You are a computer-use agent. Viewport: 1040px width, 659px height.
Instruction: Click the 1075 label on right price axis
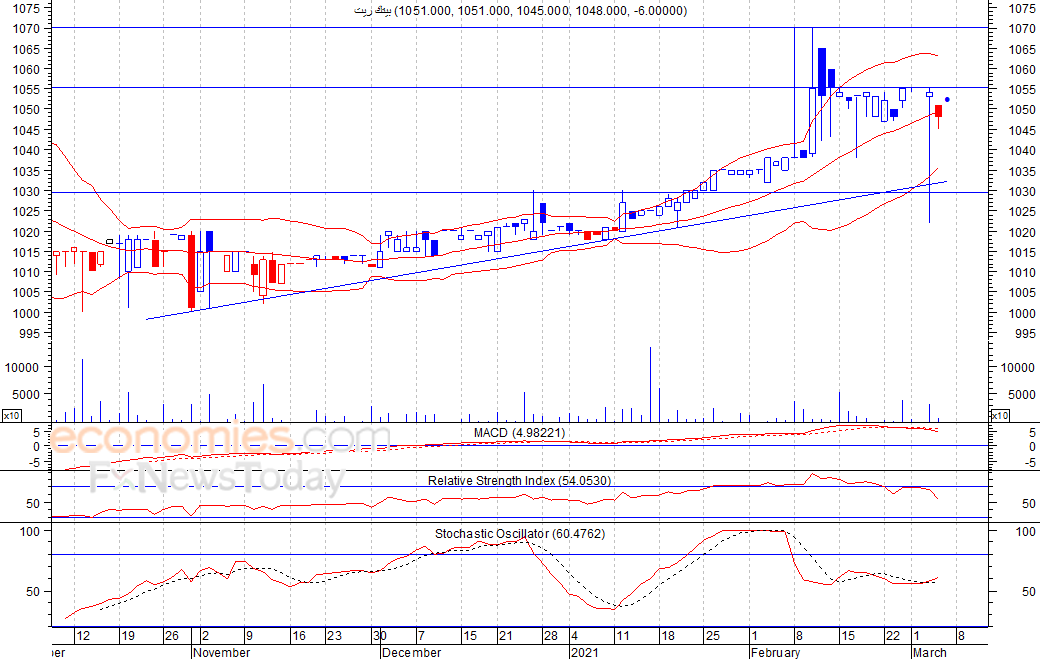pyautogui.click(x=1022, y=9)
